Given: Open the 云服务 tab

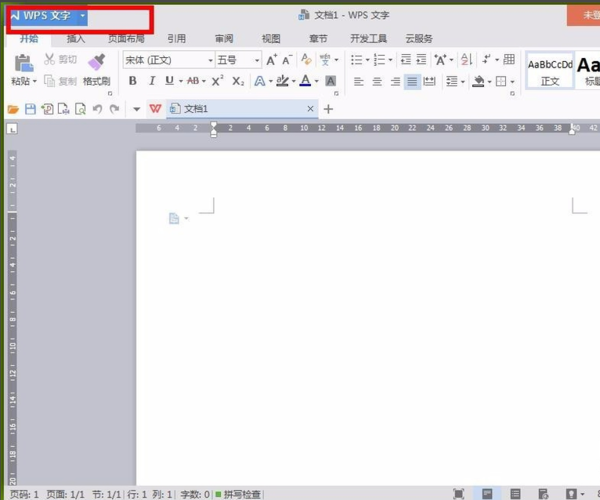Looking at the screenshot, I should [x=419, y=38].
